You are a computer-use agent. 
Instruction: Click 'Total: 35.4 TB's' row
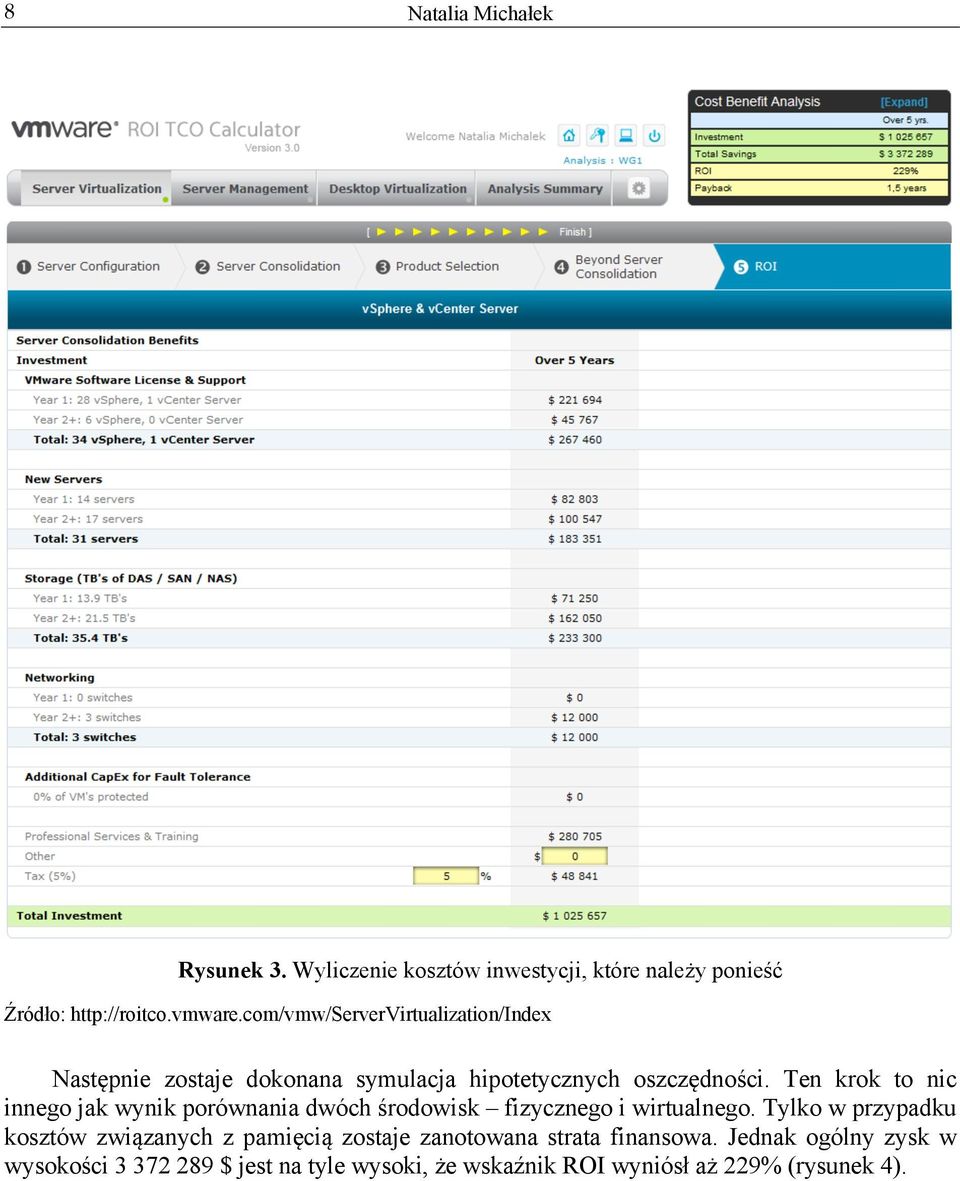(479, 638)
